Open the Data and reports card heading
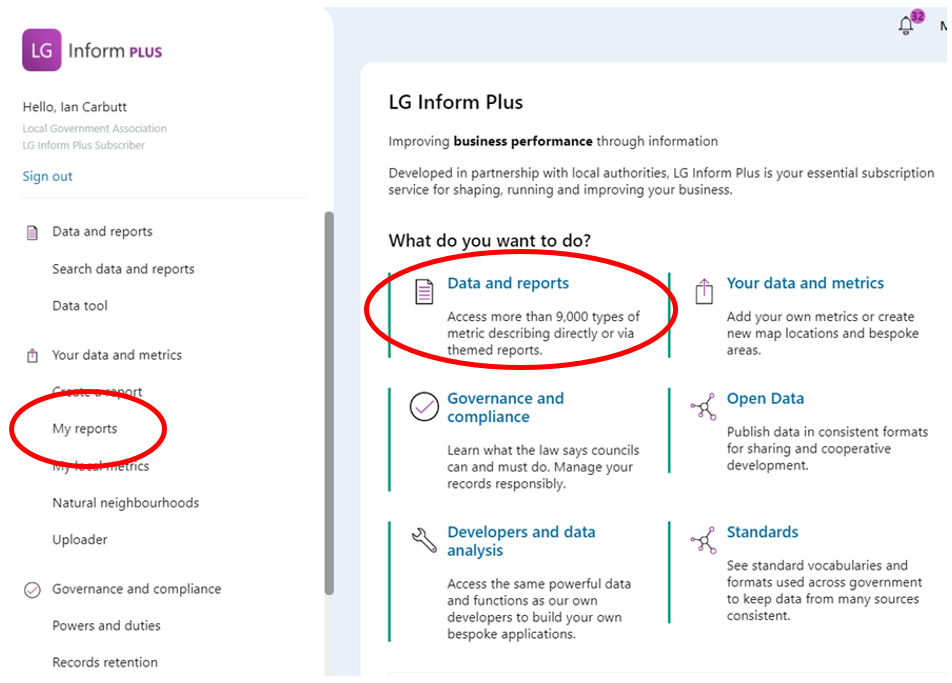The image size is (952, 683). pos(508,284)
